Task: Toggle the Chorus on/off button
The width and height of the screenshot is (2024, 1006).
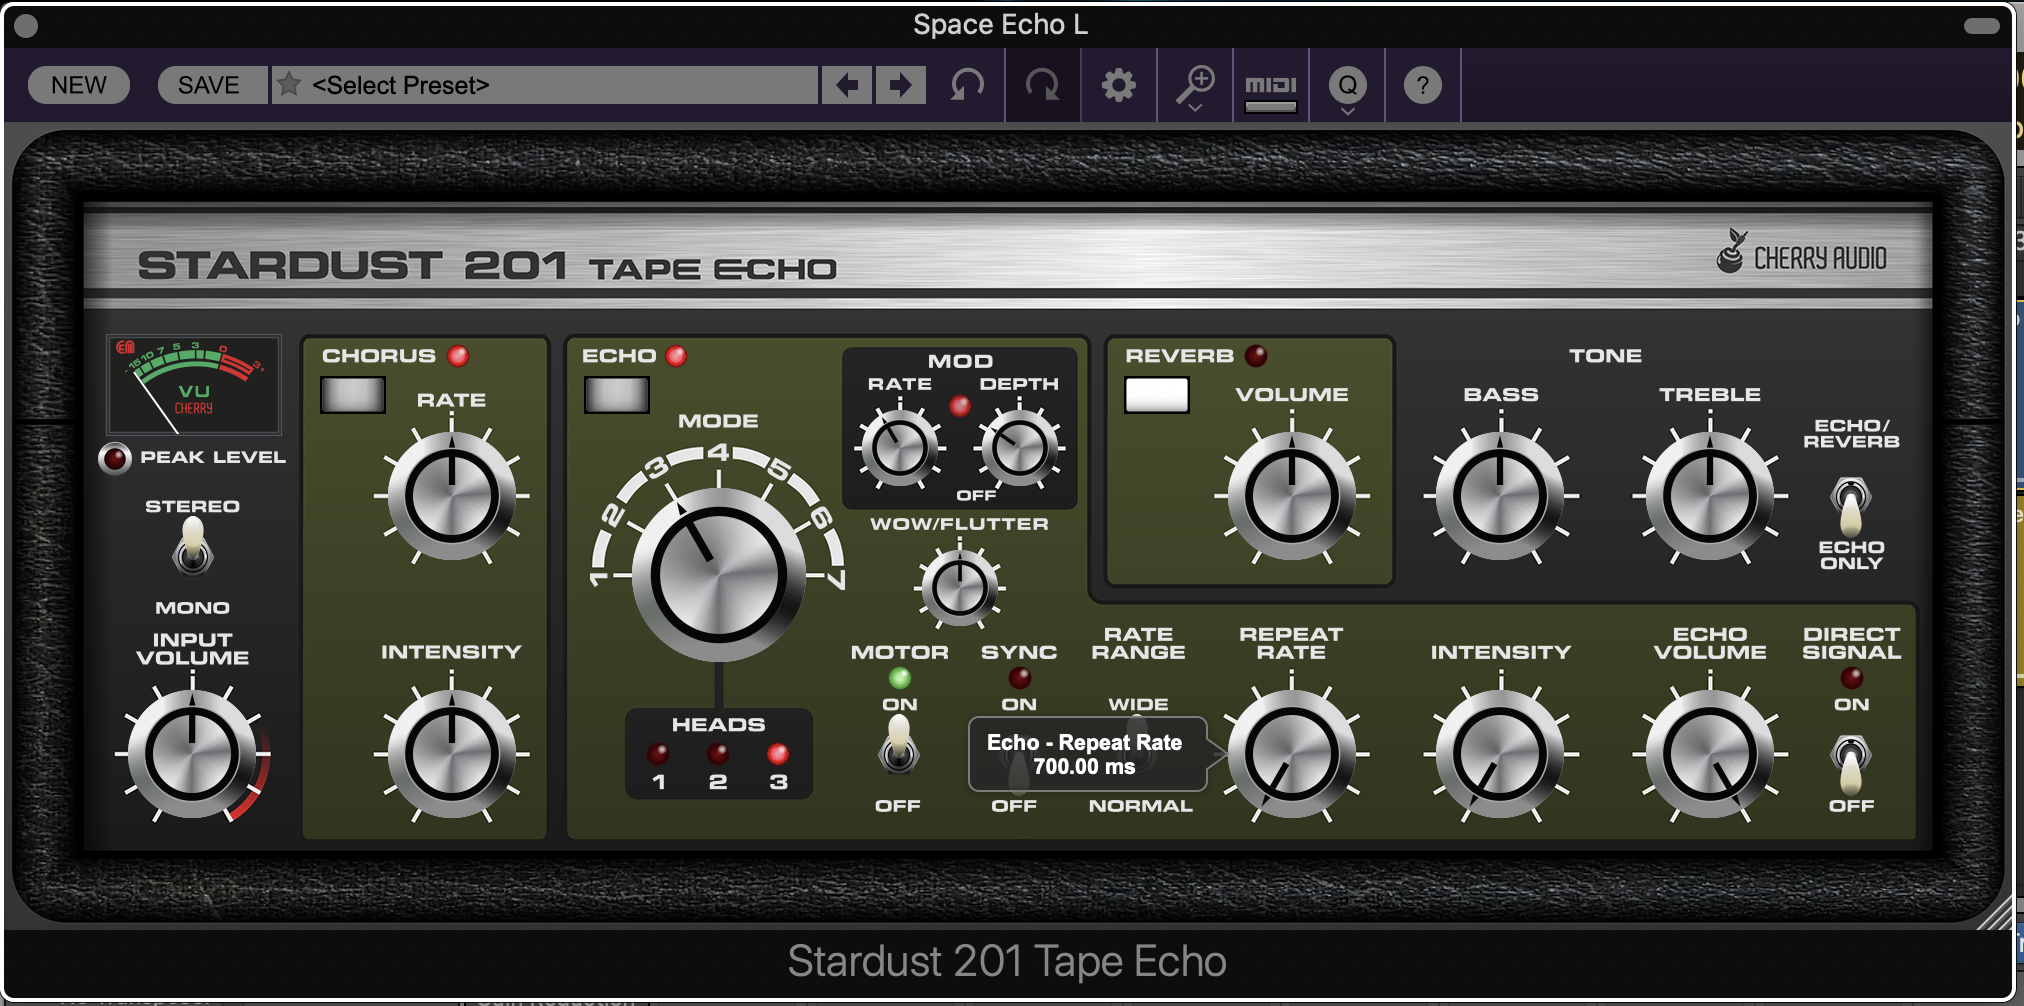Action: (x=353, y=394)
